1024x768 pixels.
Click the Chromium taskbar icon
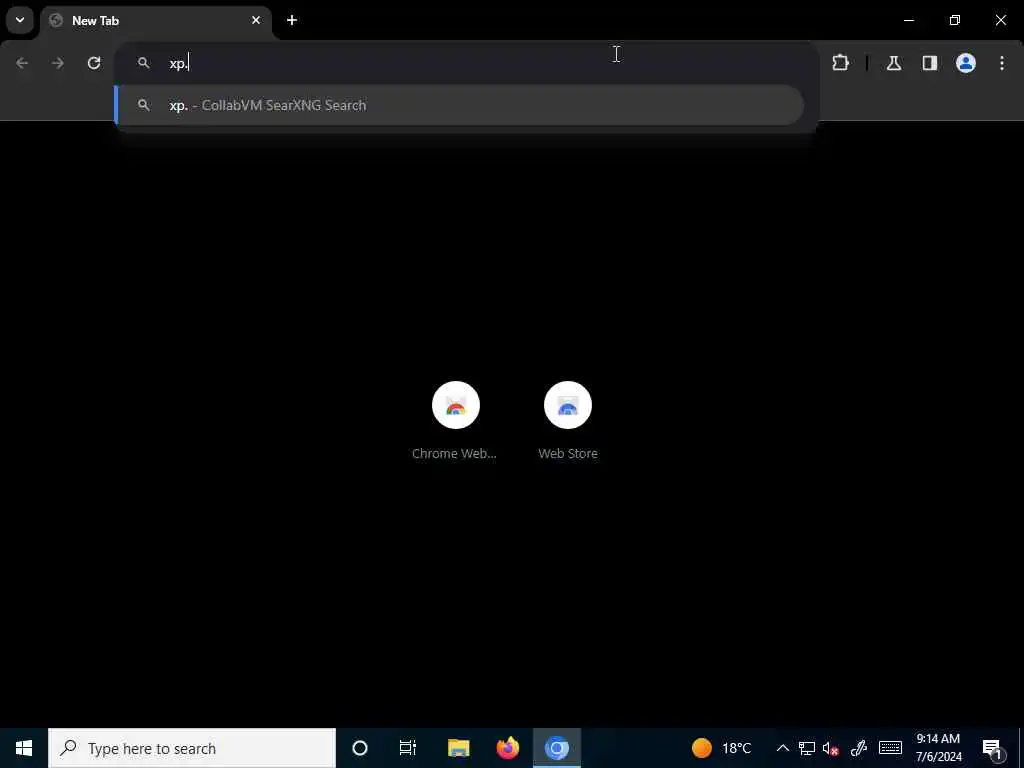coord(556,748)
